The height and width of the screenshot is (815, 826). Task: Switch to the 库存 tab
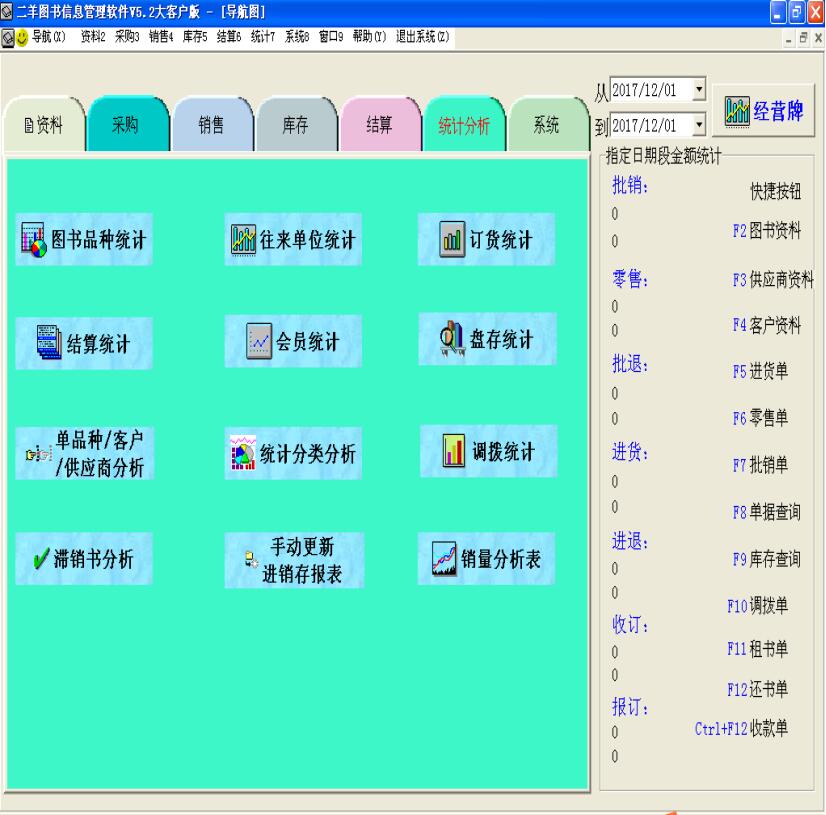[296, 124]
